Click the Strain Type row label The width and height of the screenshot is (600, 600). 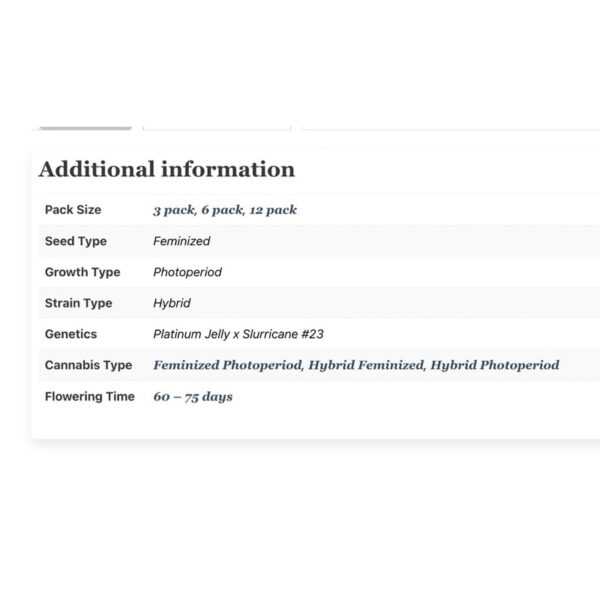(78, 303)
